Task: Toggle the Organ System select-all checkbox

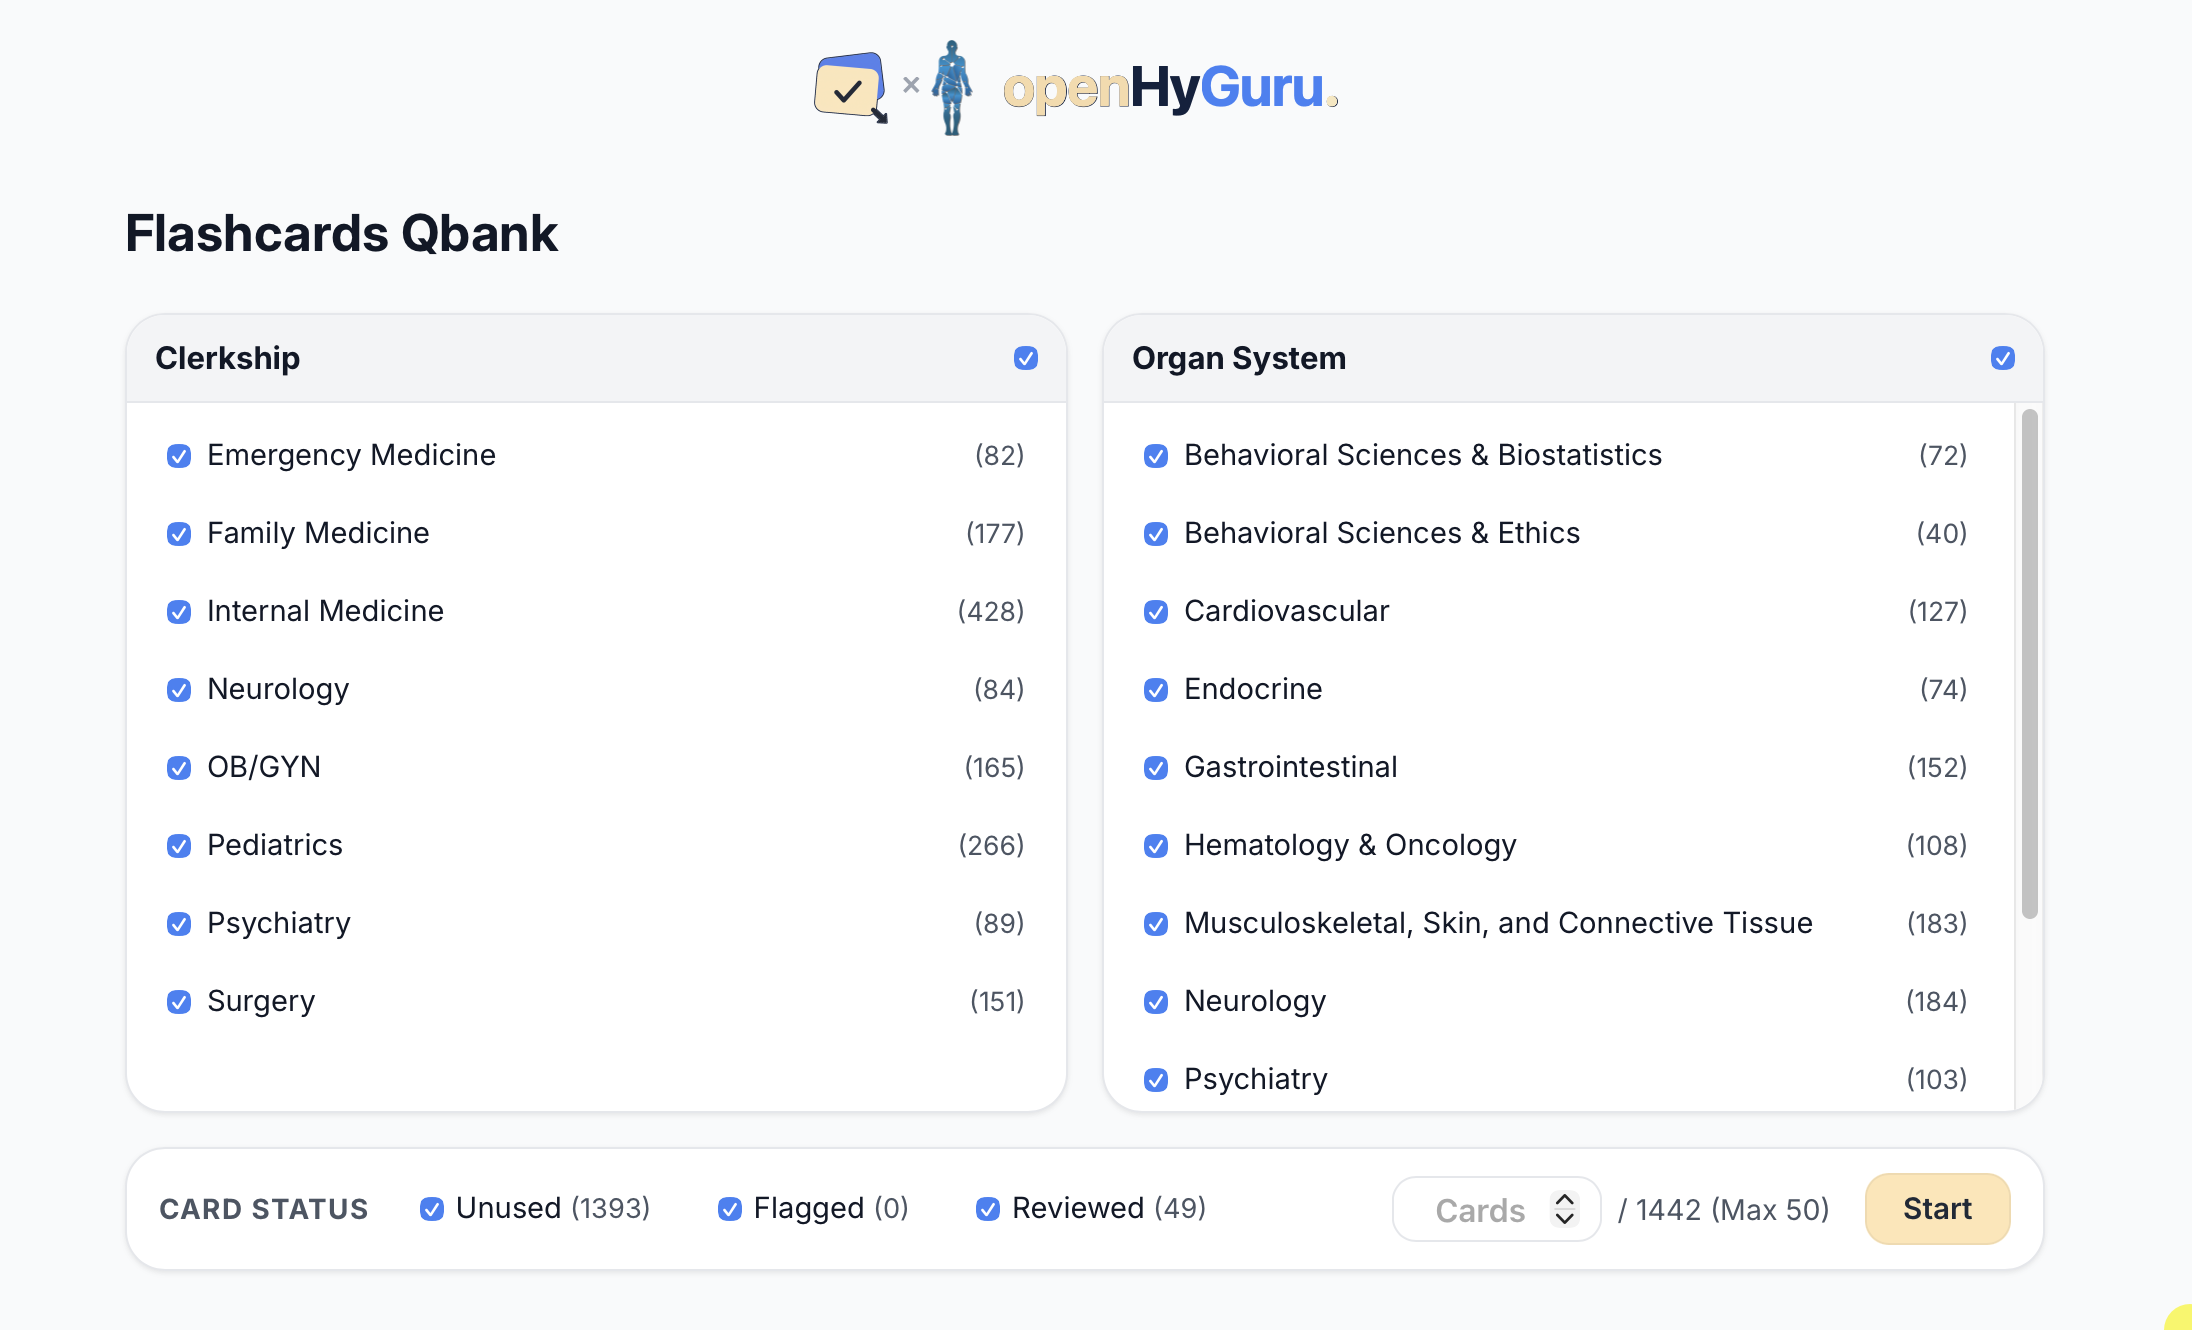Action: coord(2003,358)
